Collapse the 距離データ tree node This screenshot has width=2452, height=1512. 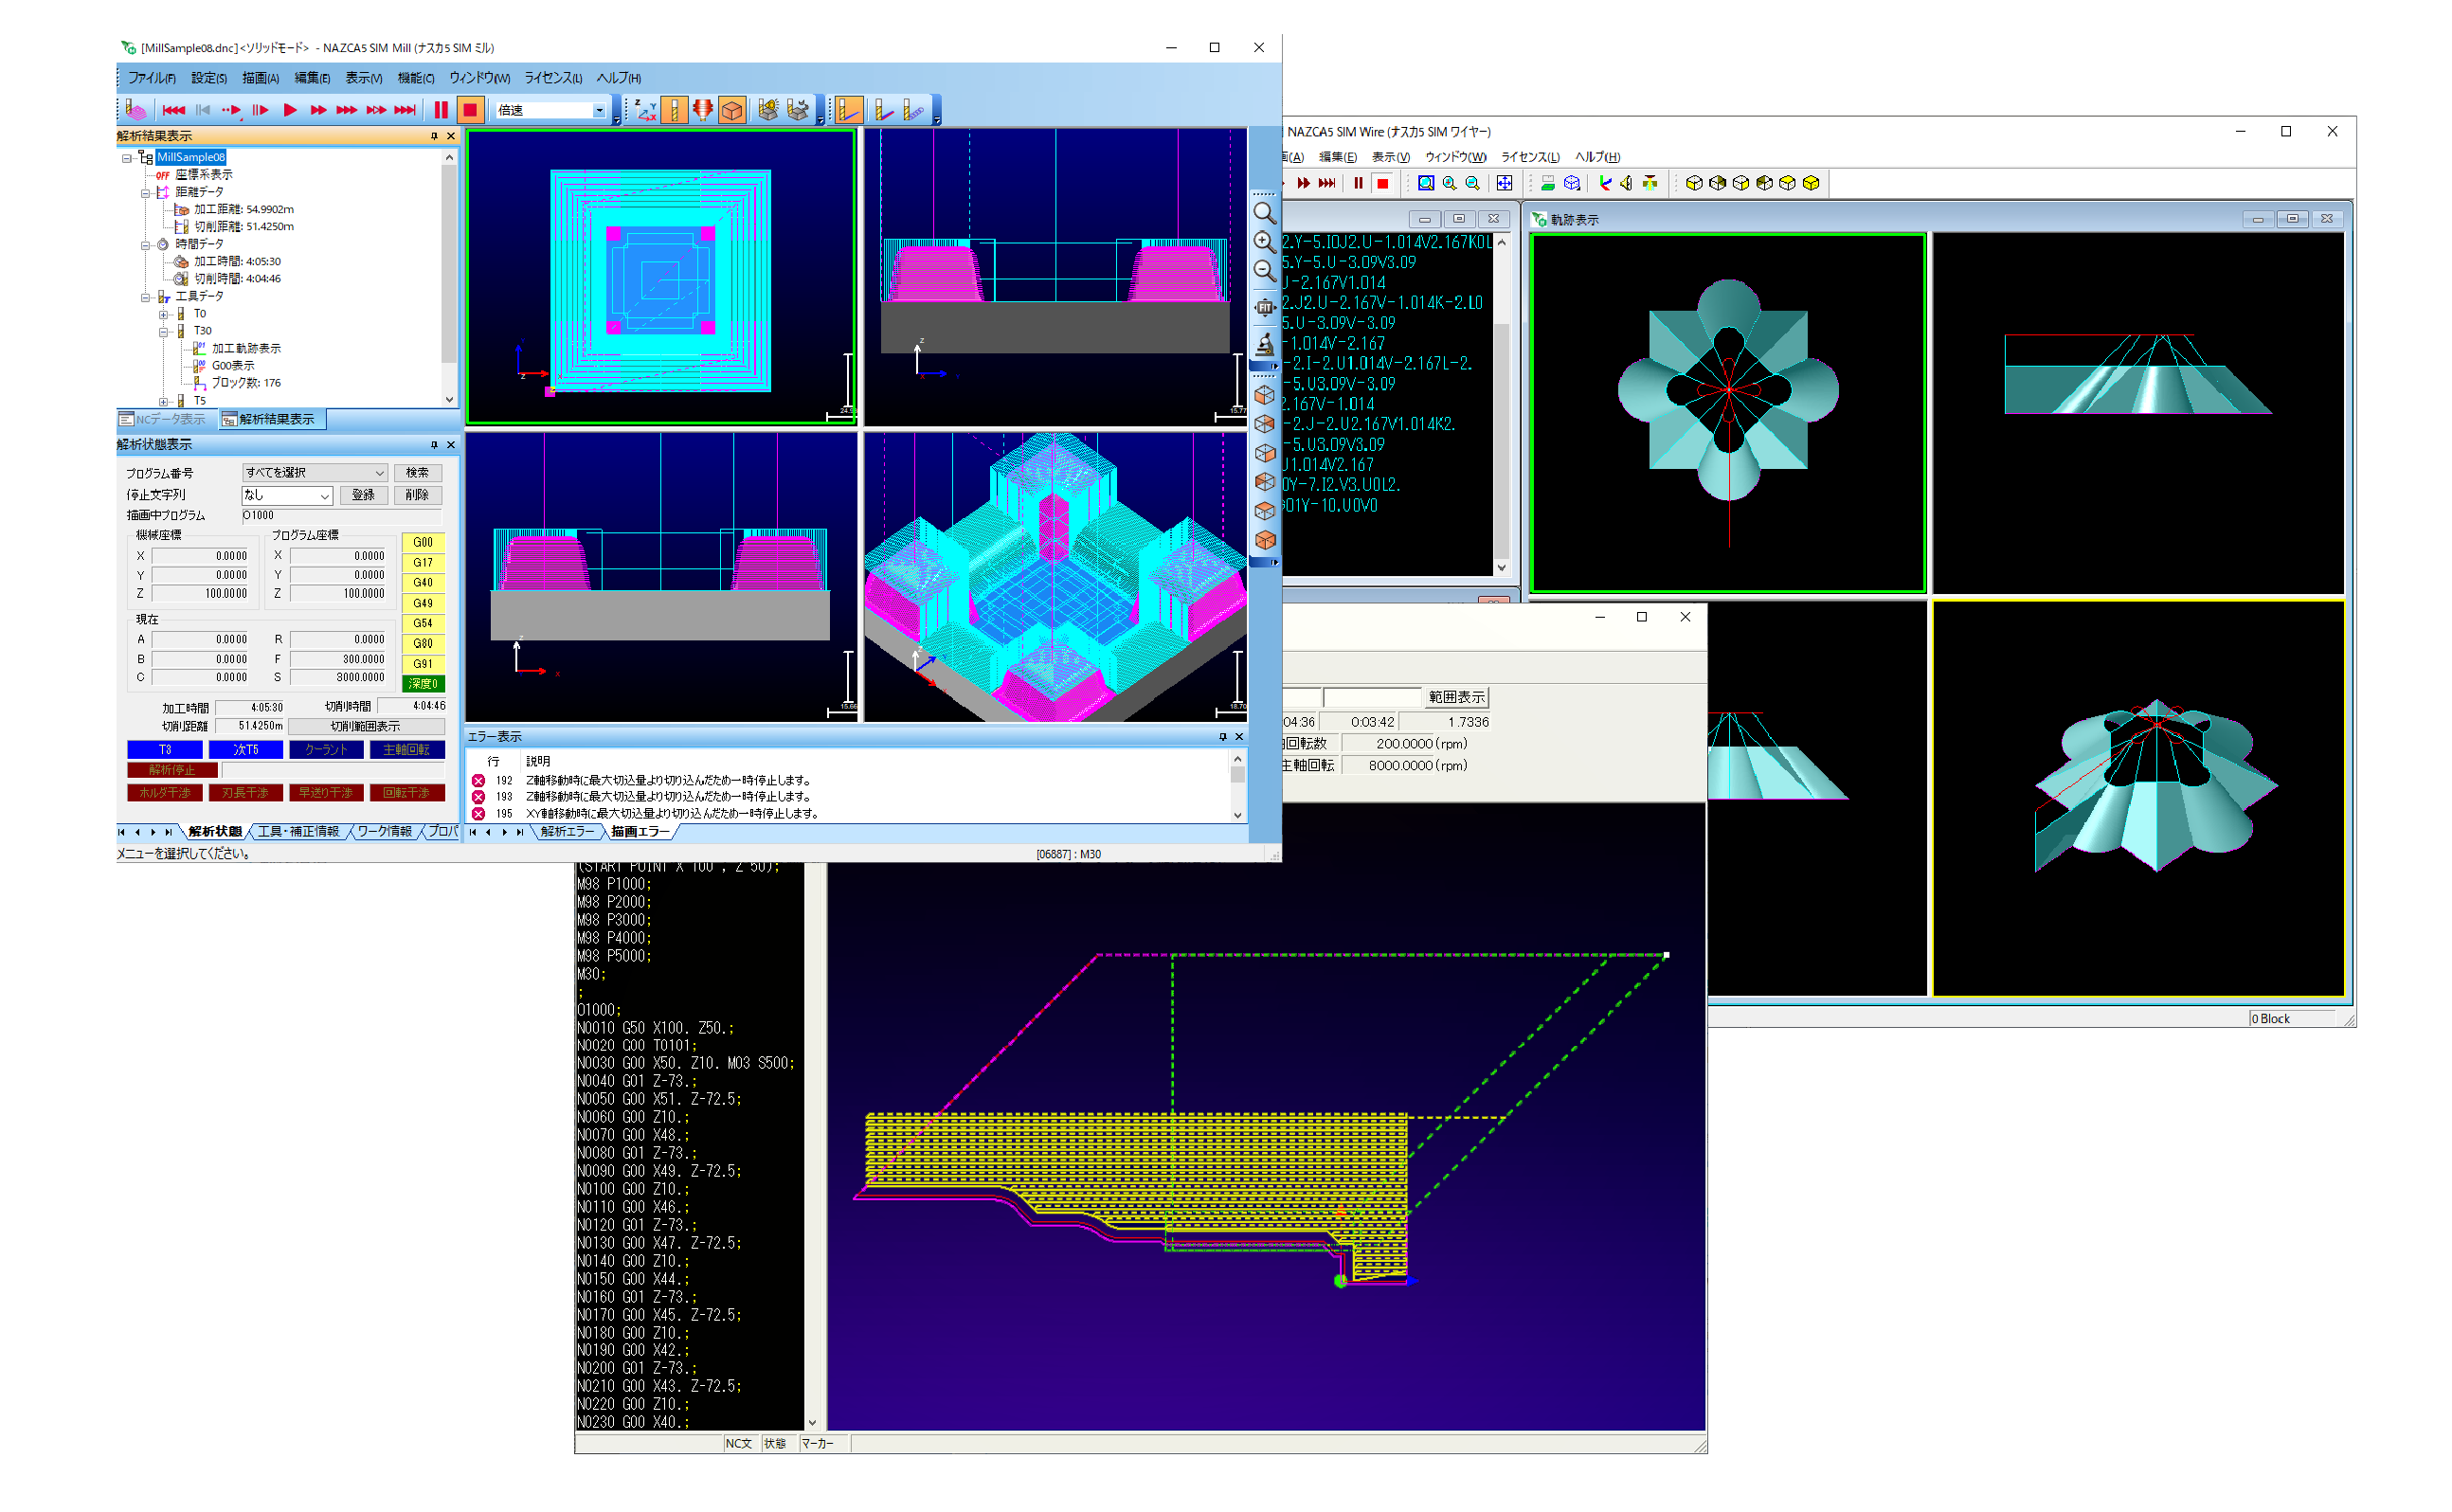tap(145, 193)
